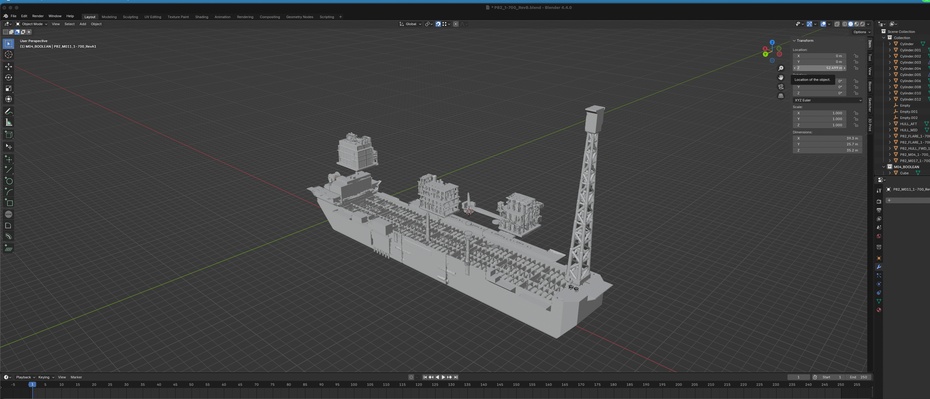The image size is (930, 399).
Task: Select the 3D Cursor tool
Action: [8, 55]
